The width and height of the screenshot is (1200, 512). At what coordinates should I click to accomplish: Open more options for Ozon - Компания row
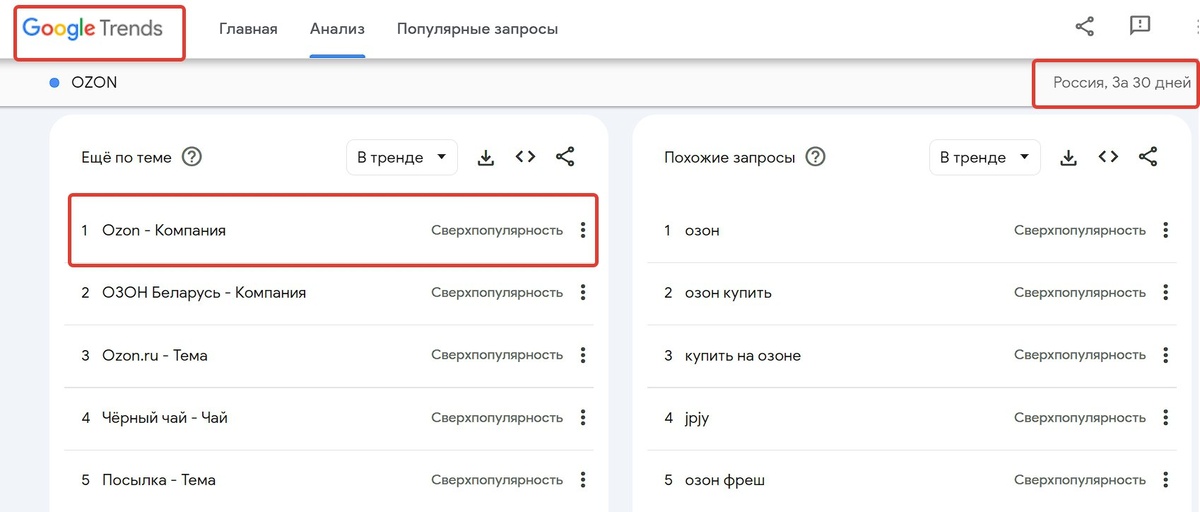click(x=583, y=230)
